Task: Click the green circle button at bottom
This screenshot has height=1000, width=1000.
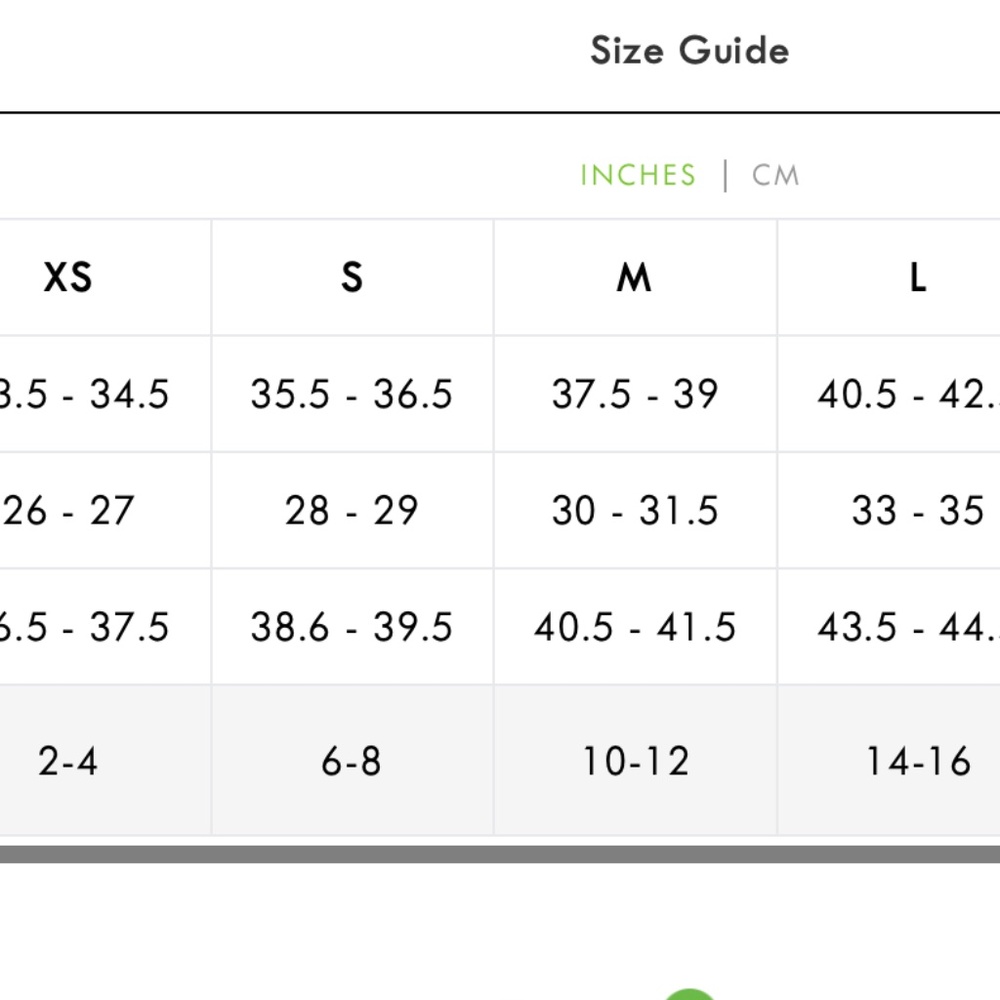Action: coord(689,995)
